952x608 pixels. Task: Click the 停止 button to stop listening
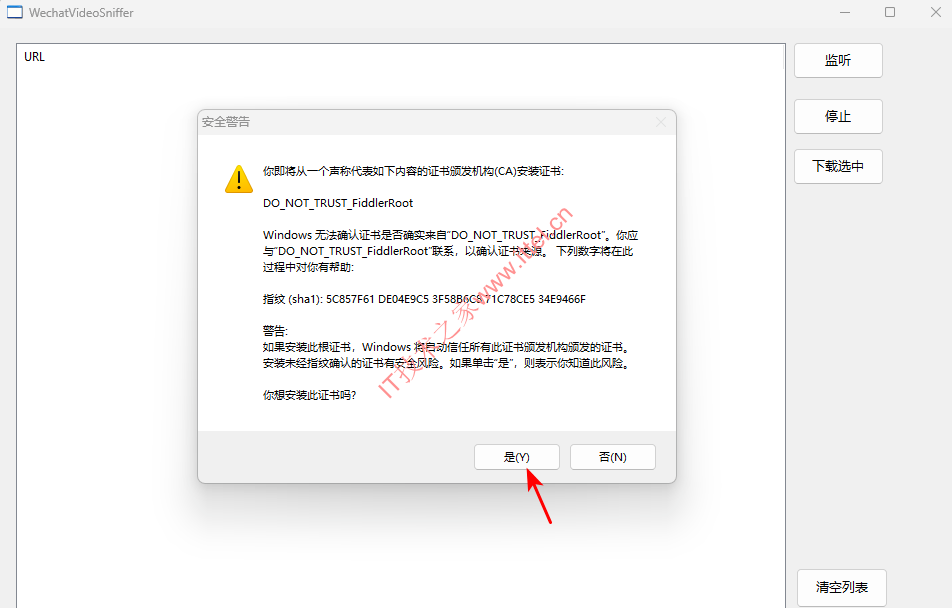click(x=838, y=117)
